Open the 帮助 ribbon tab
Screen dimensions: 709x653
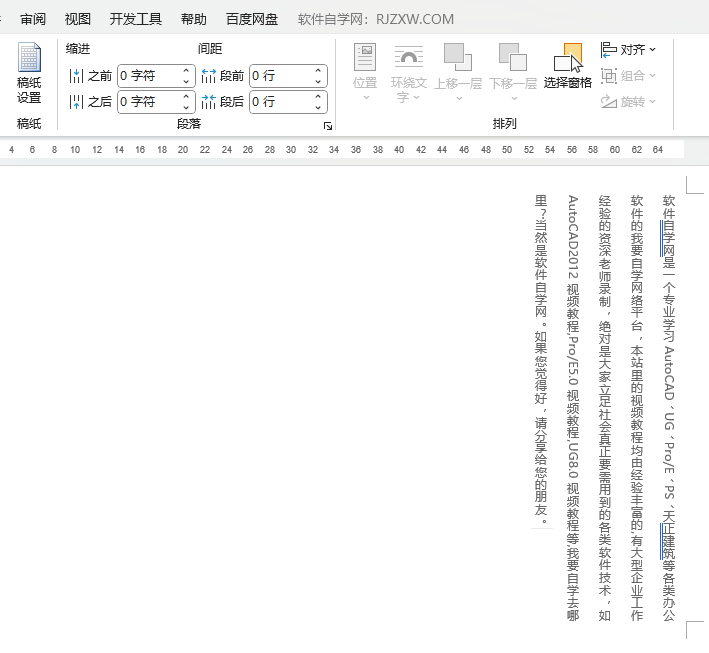194,19
